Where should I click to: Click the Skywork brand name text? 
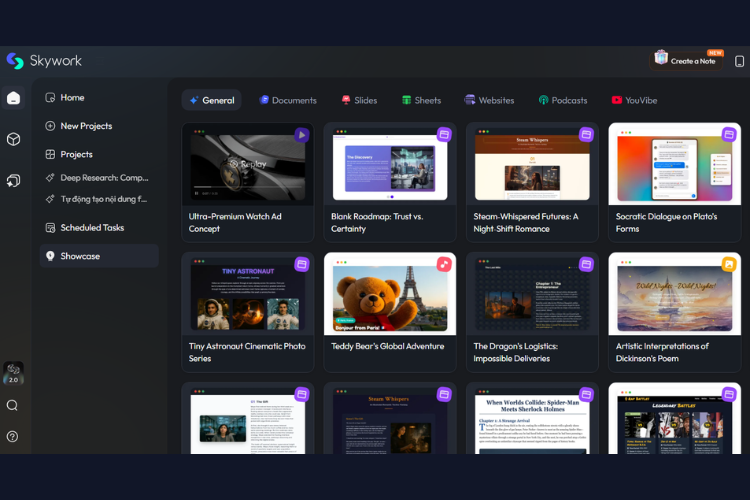click(x=56, y=61)
